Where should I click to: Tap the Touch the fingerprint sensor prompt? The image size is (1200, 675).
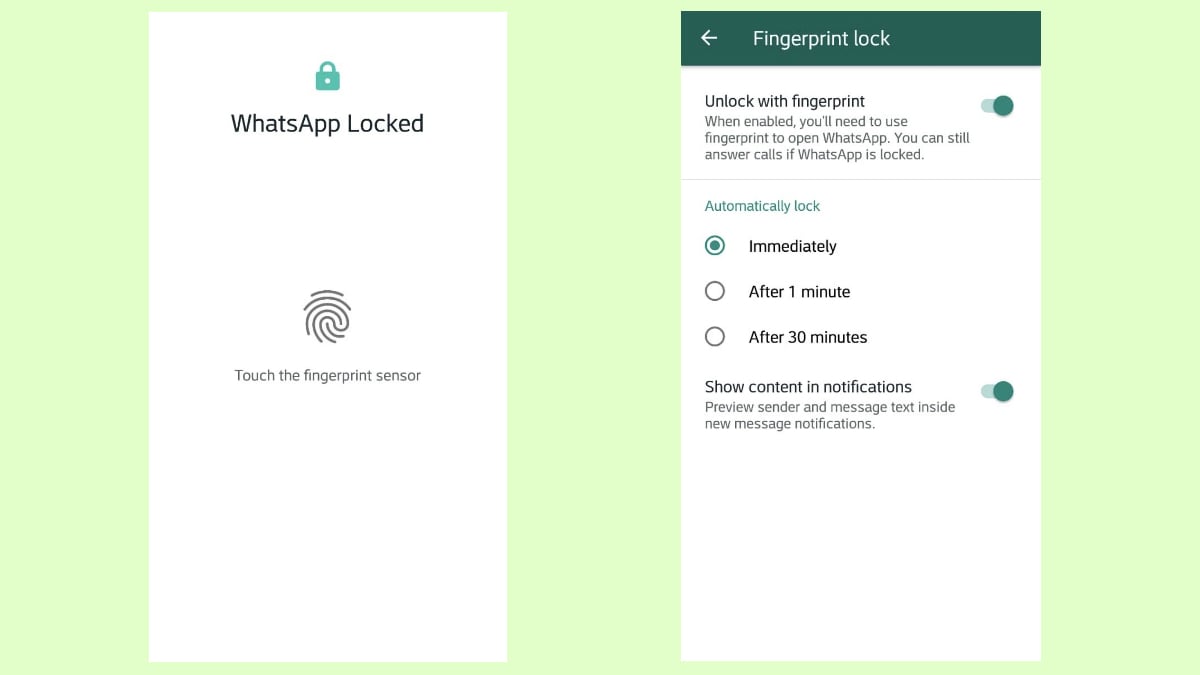[327, 376]
